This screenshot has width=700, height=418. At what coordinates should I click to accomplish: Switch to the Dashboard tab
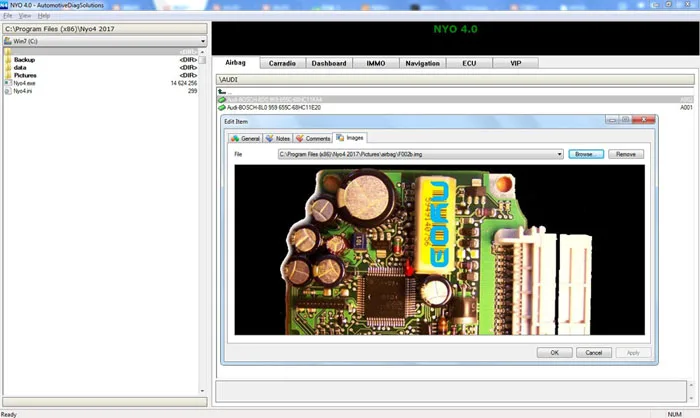click(329, 63)
